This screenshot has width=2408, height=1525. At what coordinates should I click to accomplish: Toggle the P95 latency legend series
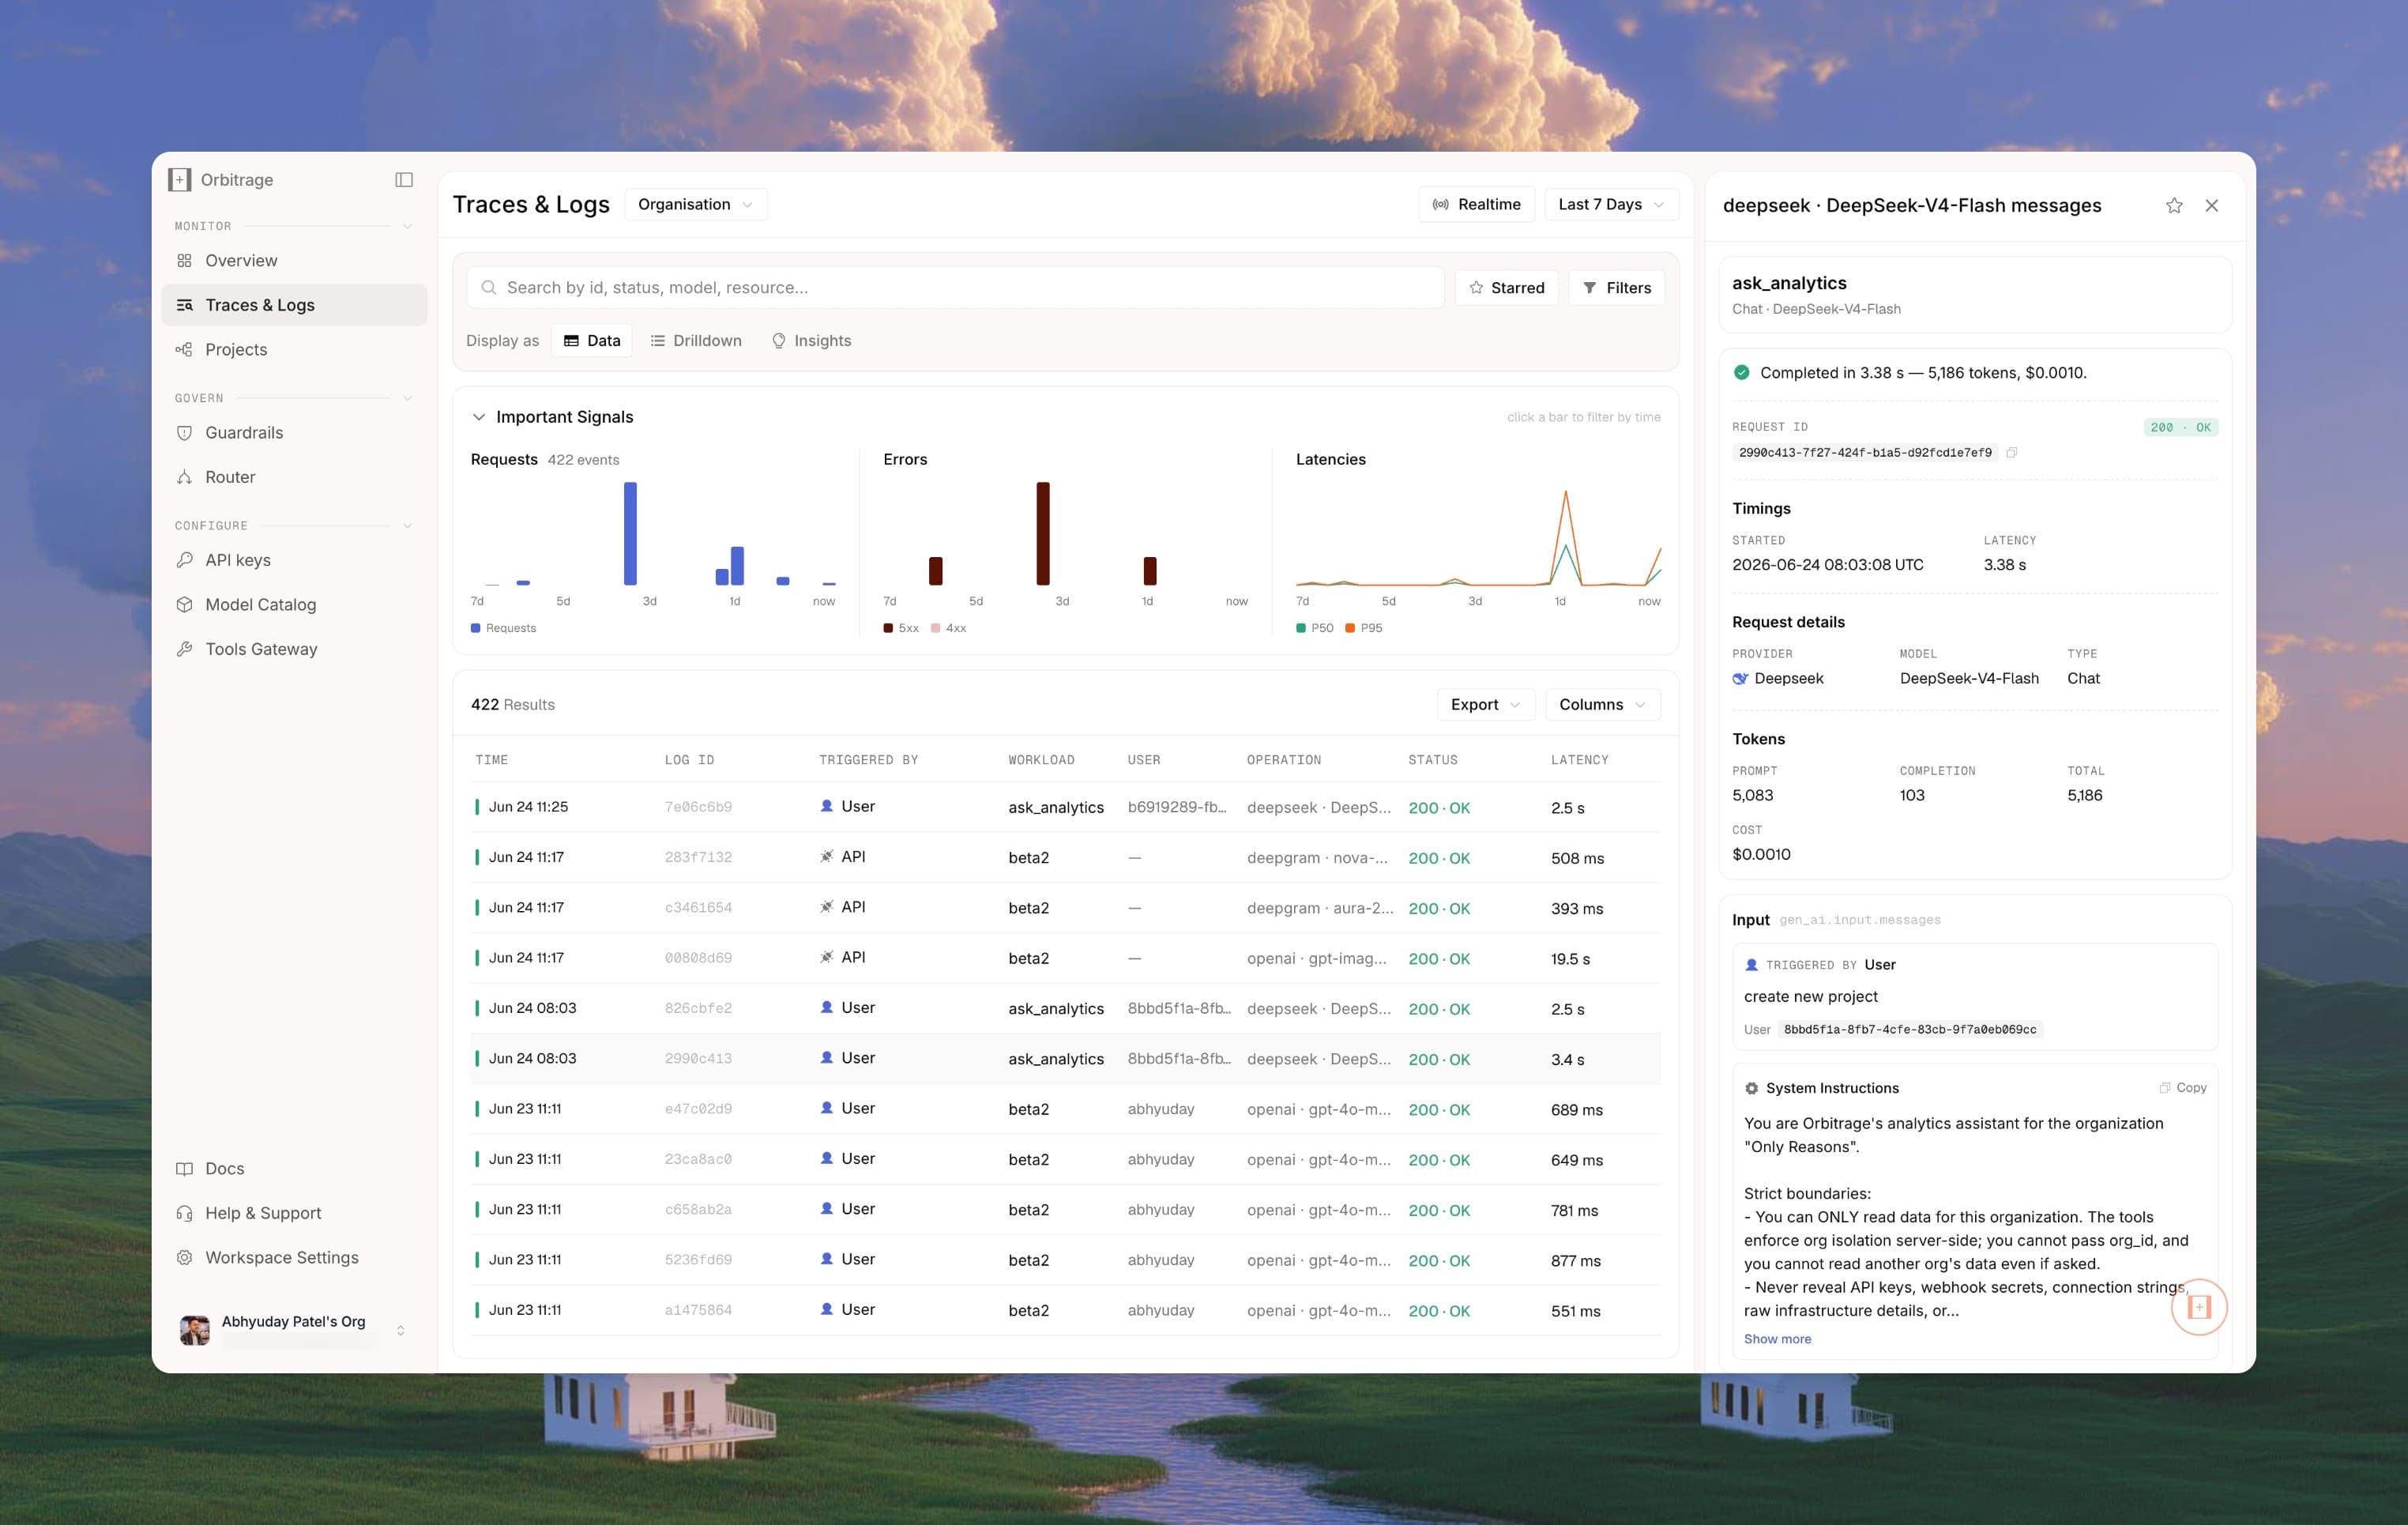1364,628
